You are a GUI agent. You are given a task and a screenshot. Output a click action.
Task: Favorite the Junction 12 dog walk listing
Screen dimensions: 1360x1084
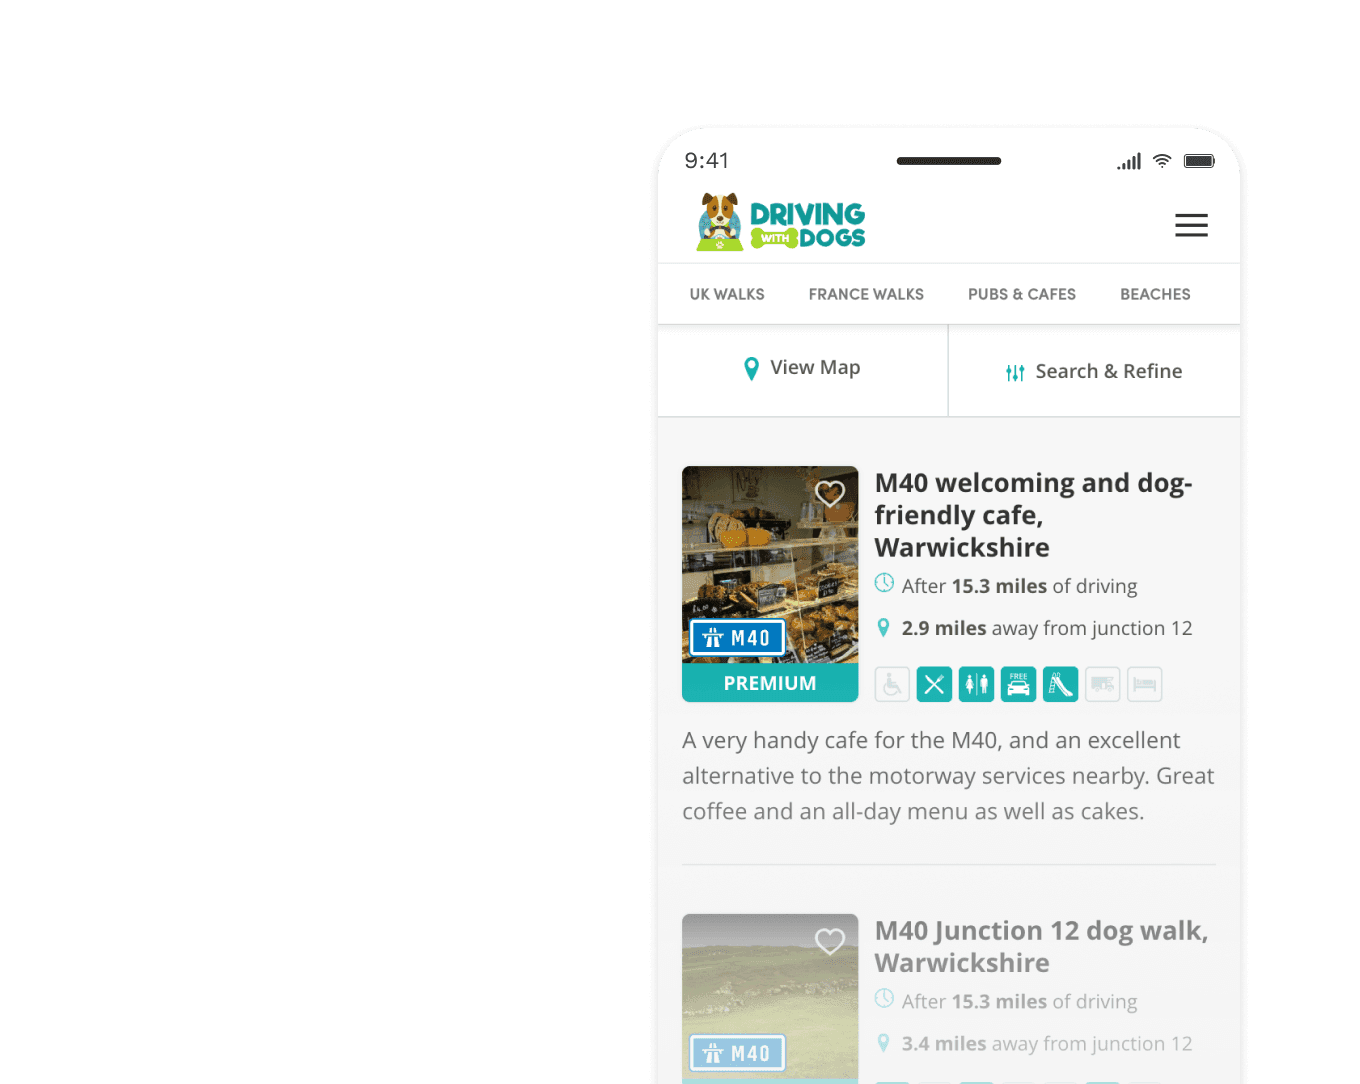coord(830,941)
